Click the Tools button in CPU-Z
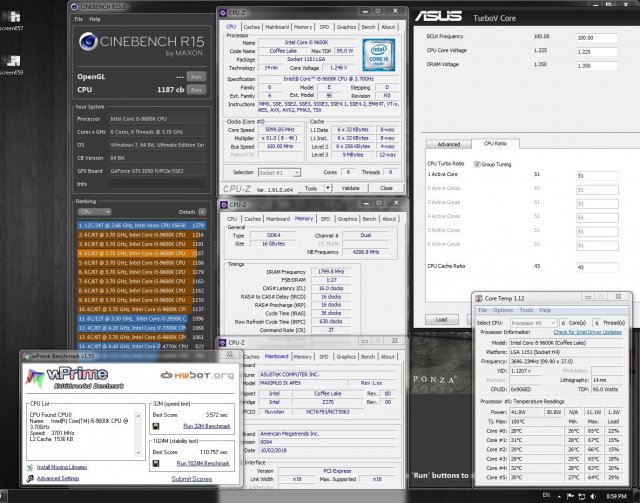The width and height of the screenshot is (640, 503). [x=311, y=188]
